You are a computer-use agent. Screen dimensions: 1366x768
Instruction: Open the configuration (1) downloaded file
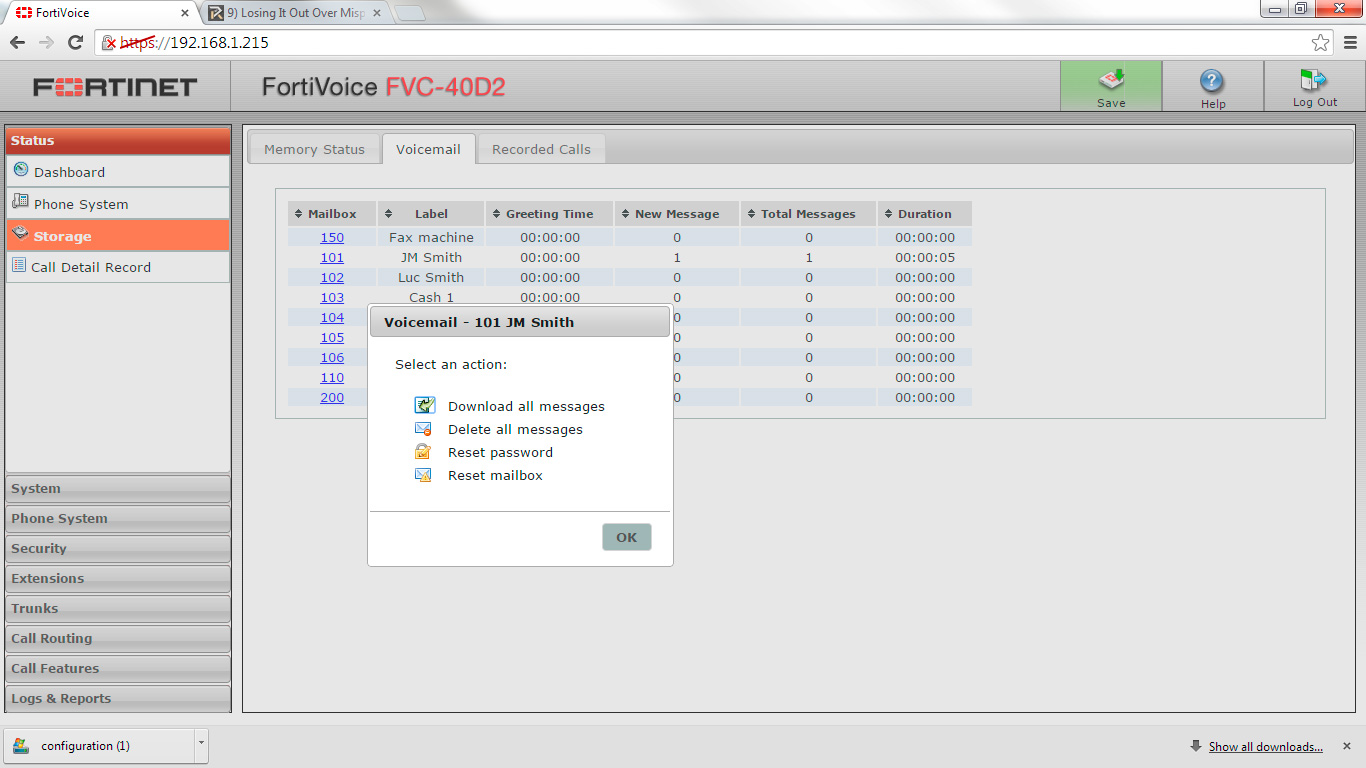tap(100, 745)
